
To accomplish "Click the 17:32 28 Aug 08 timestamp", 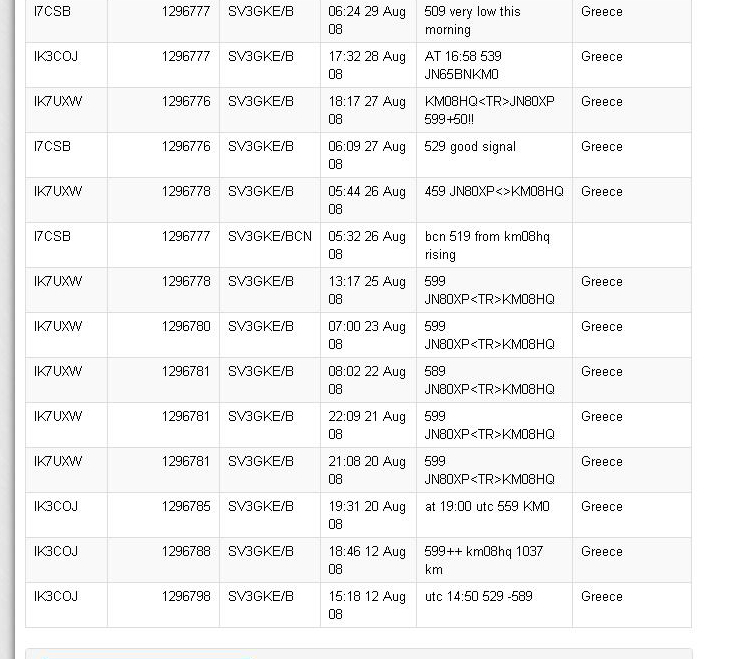I will pos(367,65).
